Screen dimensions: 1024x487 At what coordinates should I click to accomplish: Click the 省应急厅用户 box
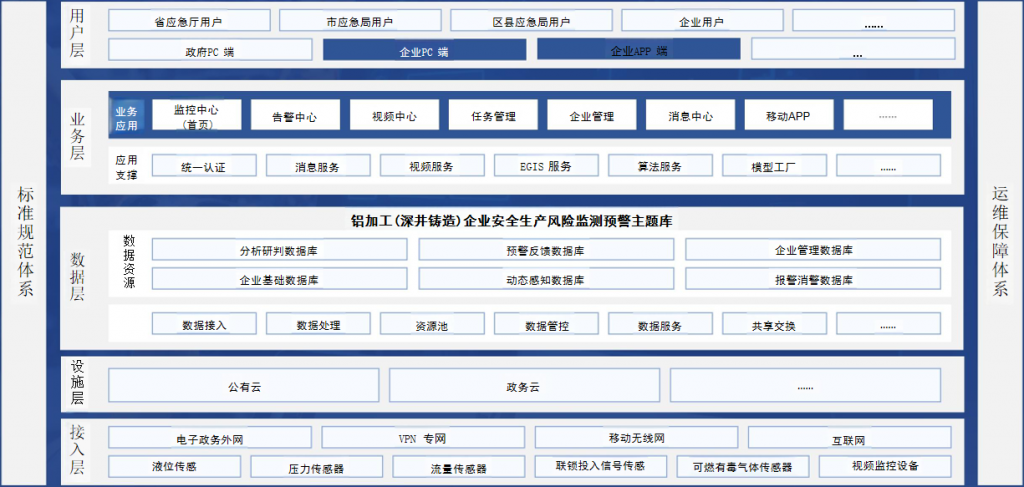[x=188, y=21]
